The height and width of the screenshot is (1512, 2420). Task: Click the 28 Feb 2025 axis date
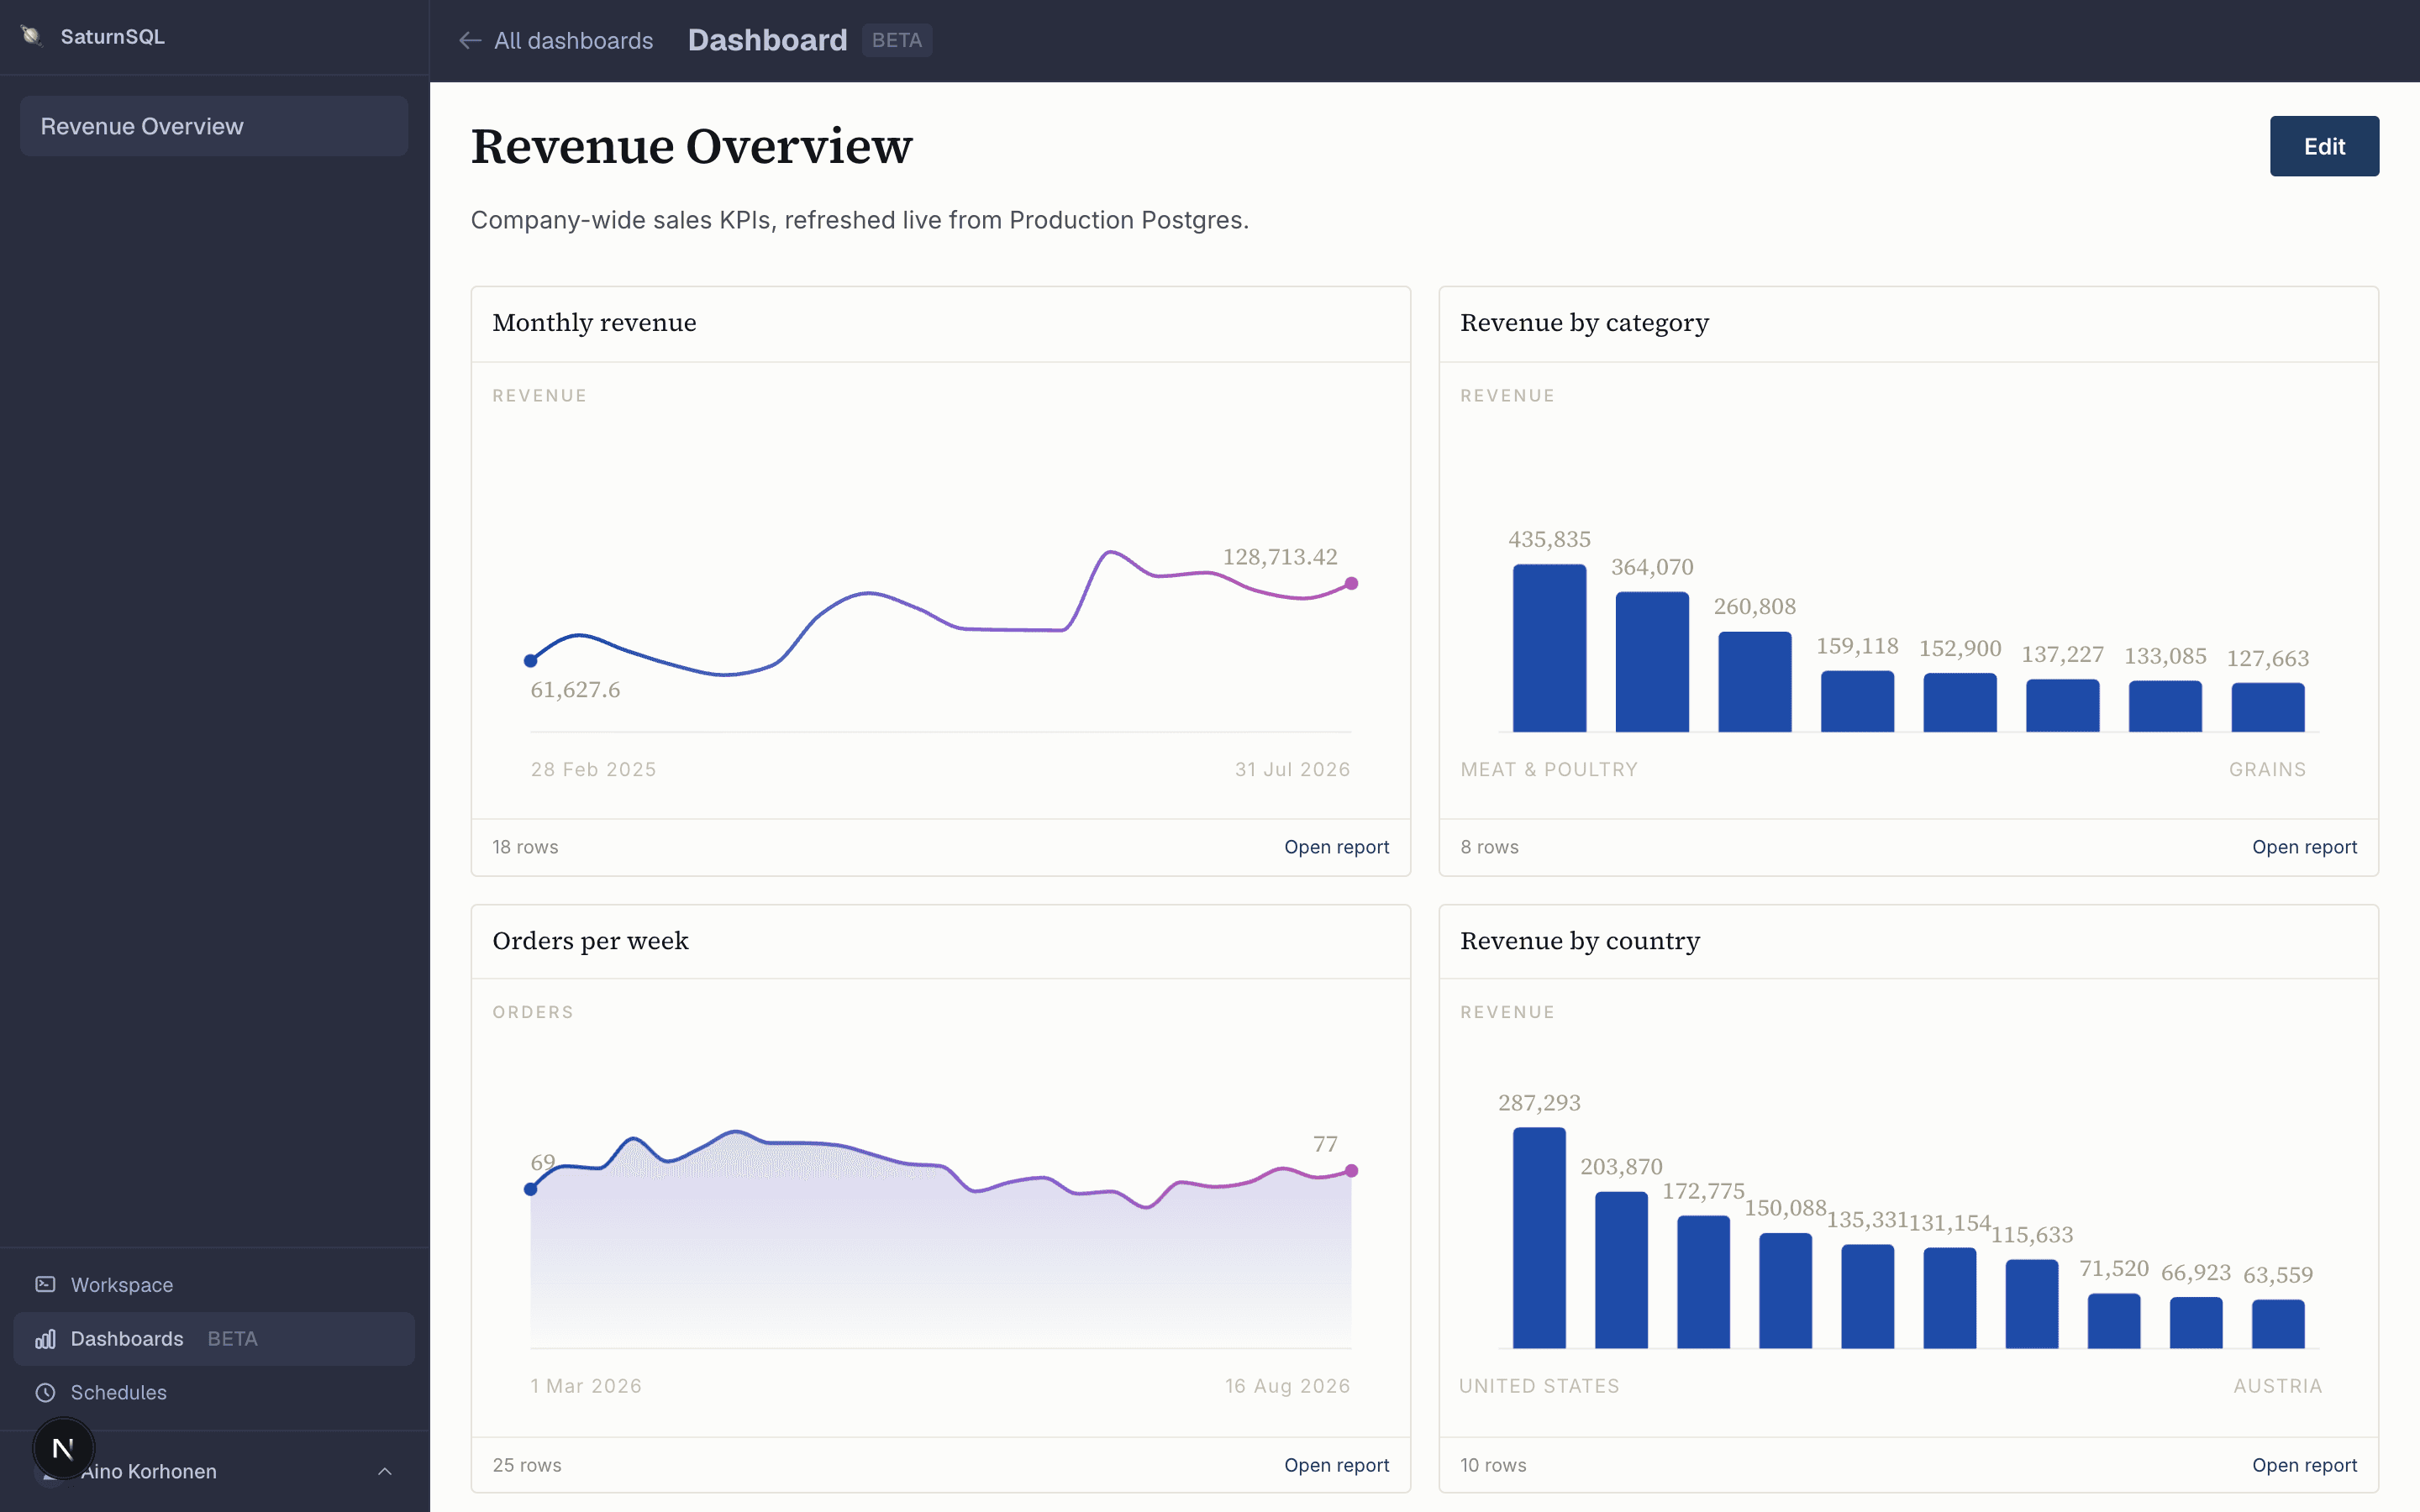(593, 769)
